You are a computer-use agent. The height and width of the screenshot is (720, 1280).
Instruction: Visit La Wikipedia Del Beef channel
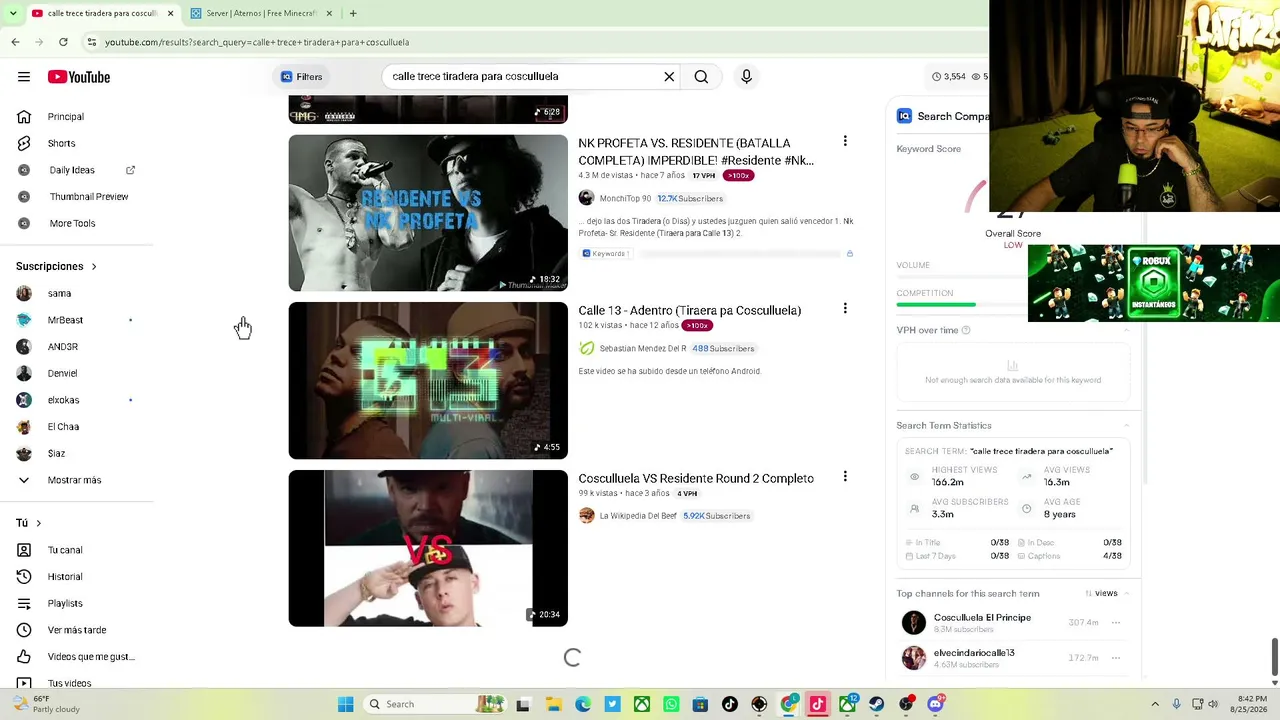tap(638, 516)
